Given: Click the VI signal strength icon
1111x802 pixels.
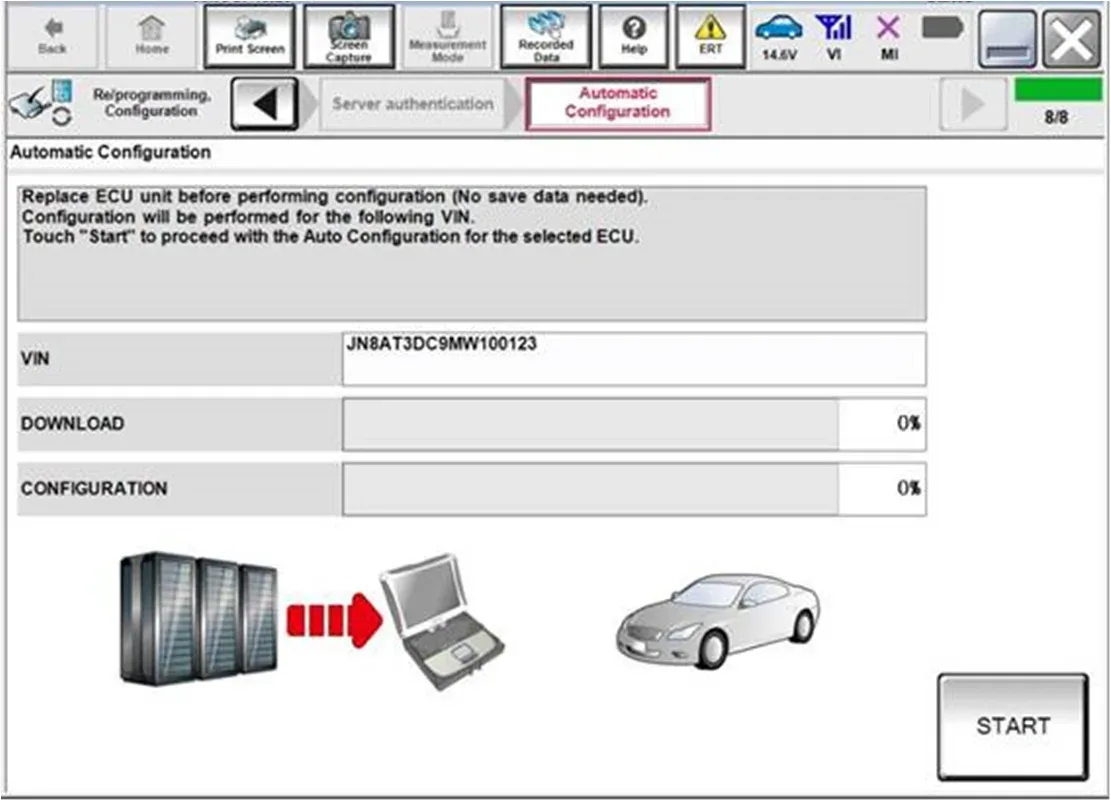Looking at the screenshot, I should 834,36.
